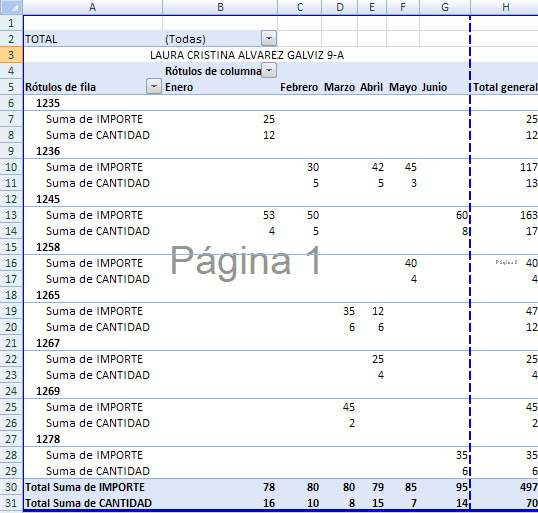Screen dimensions: 538x513
Task: Select the LAURA CRISTINA ALVAREZ GALVIZ 9-A title
Action: (x=247, y=55)
